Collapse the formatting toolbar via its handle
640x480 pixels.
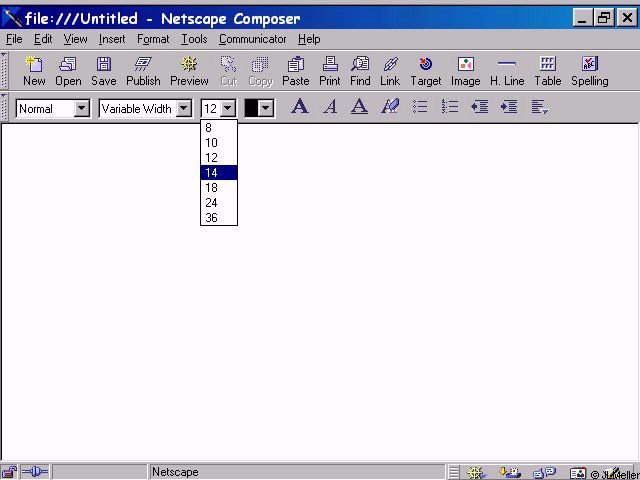click(x=4, y=107)
